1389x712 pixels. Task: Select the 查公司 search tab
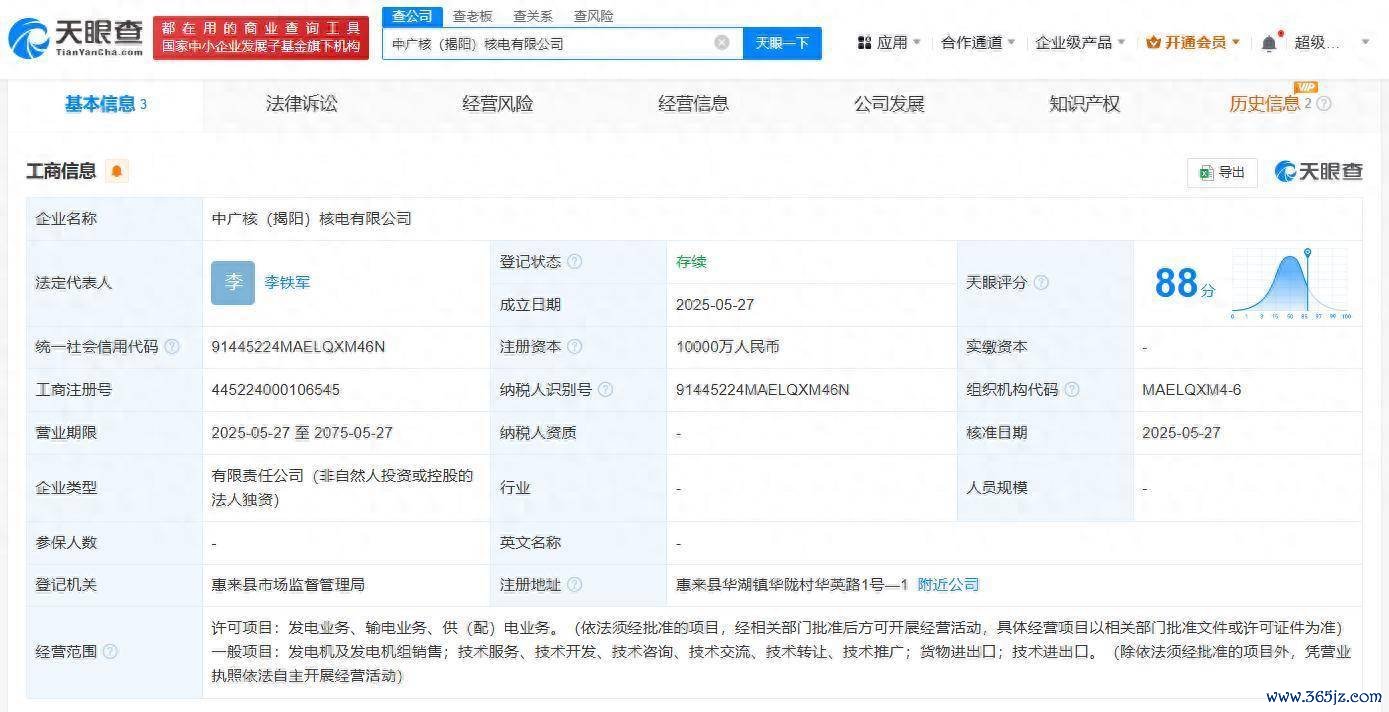[412, 16]
